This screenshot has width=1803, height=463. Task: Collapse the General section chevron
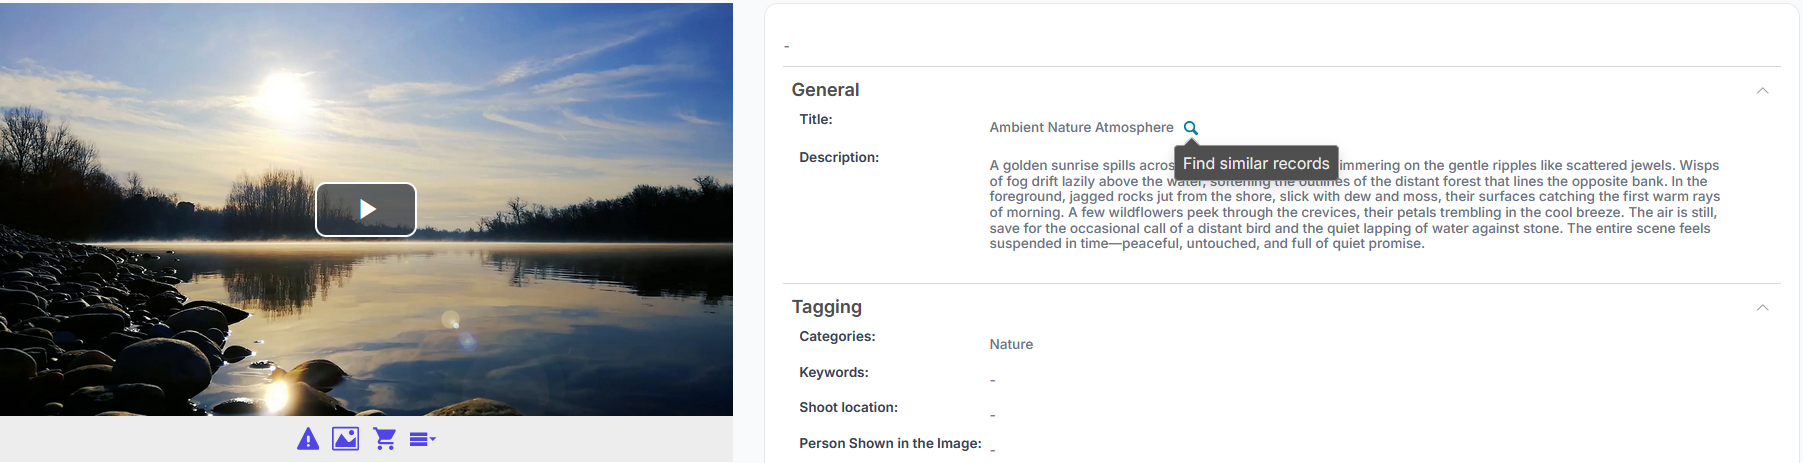[x=1762, y=91]
